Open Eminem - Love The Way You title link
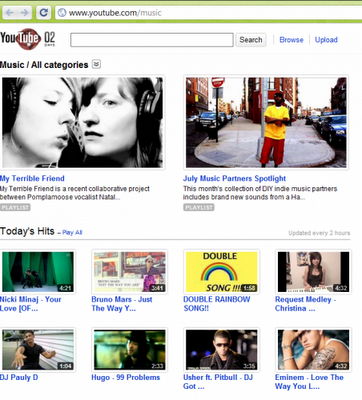The image size is (362, 400). (309, 382)
